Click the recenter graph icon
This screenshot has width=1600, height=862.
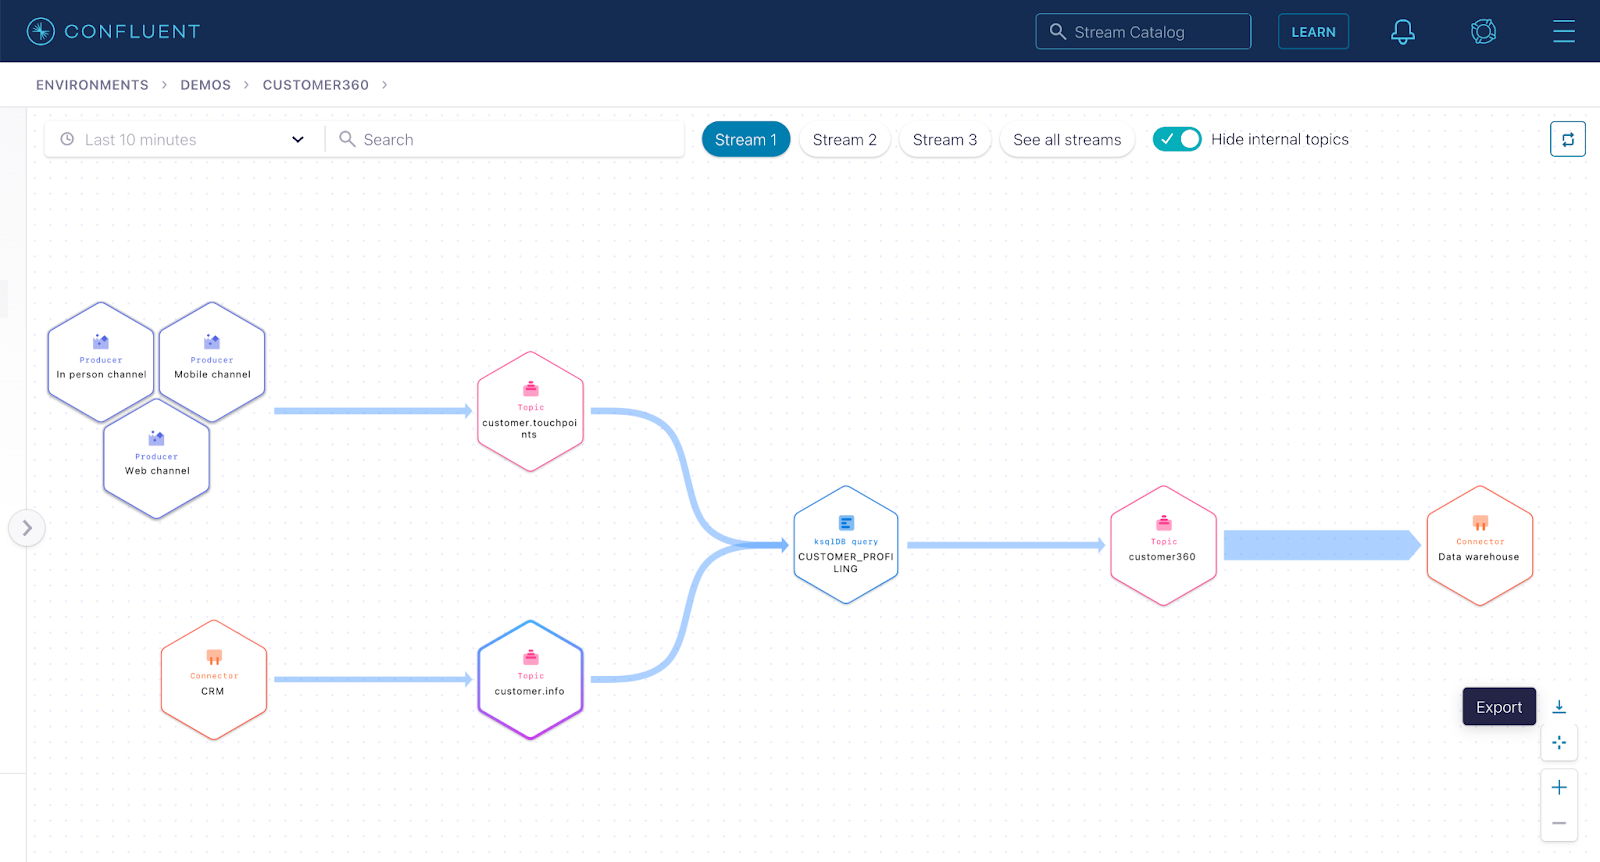pos(1559,742)
